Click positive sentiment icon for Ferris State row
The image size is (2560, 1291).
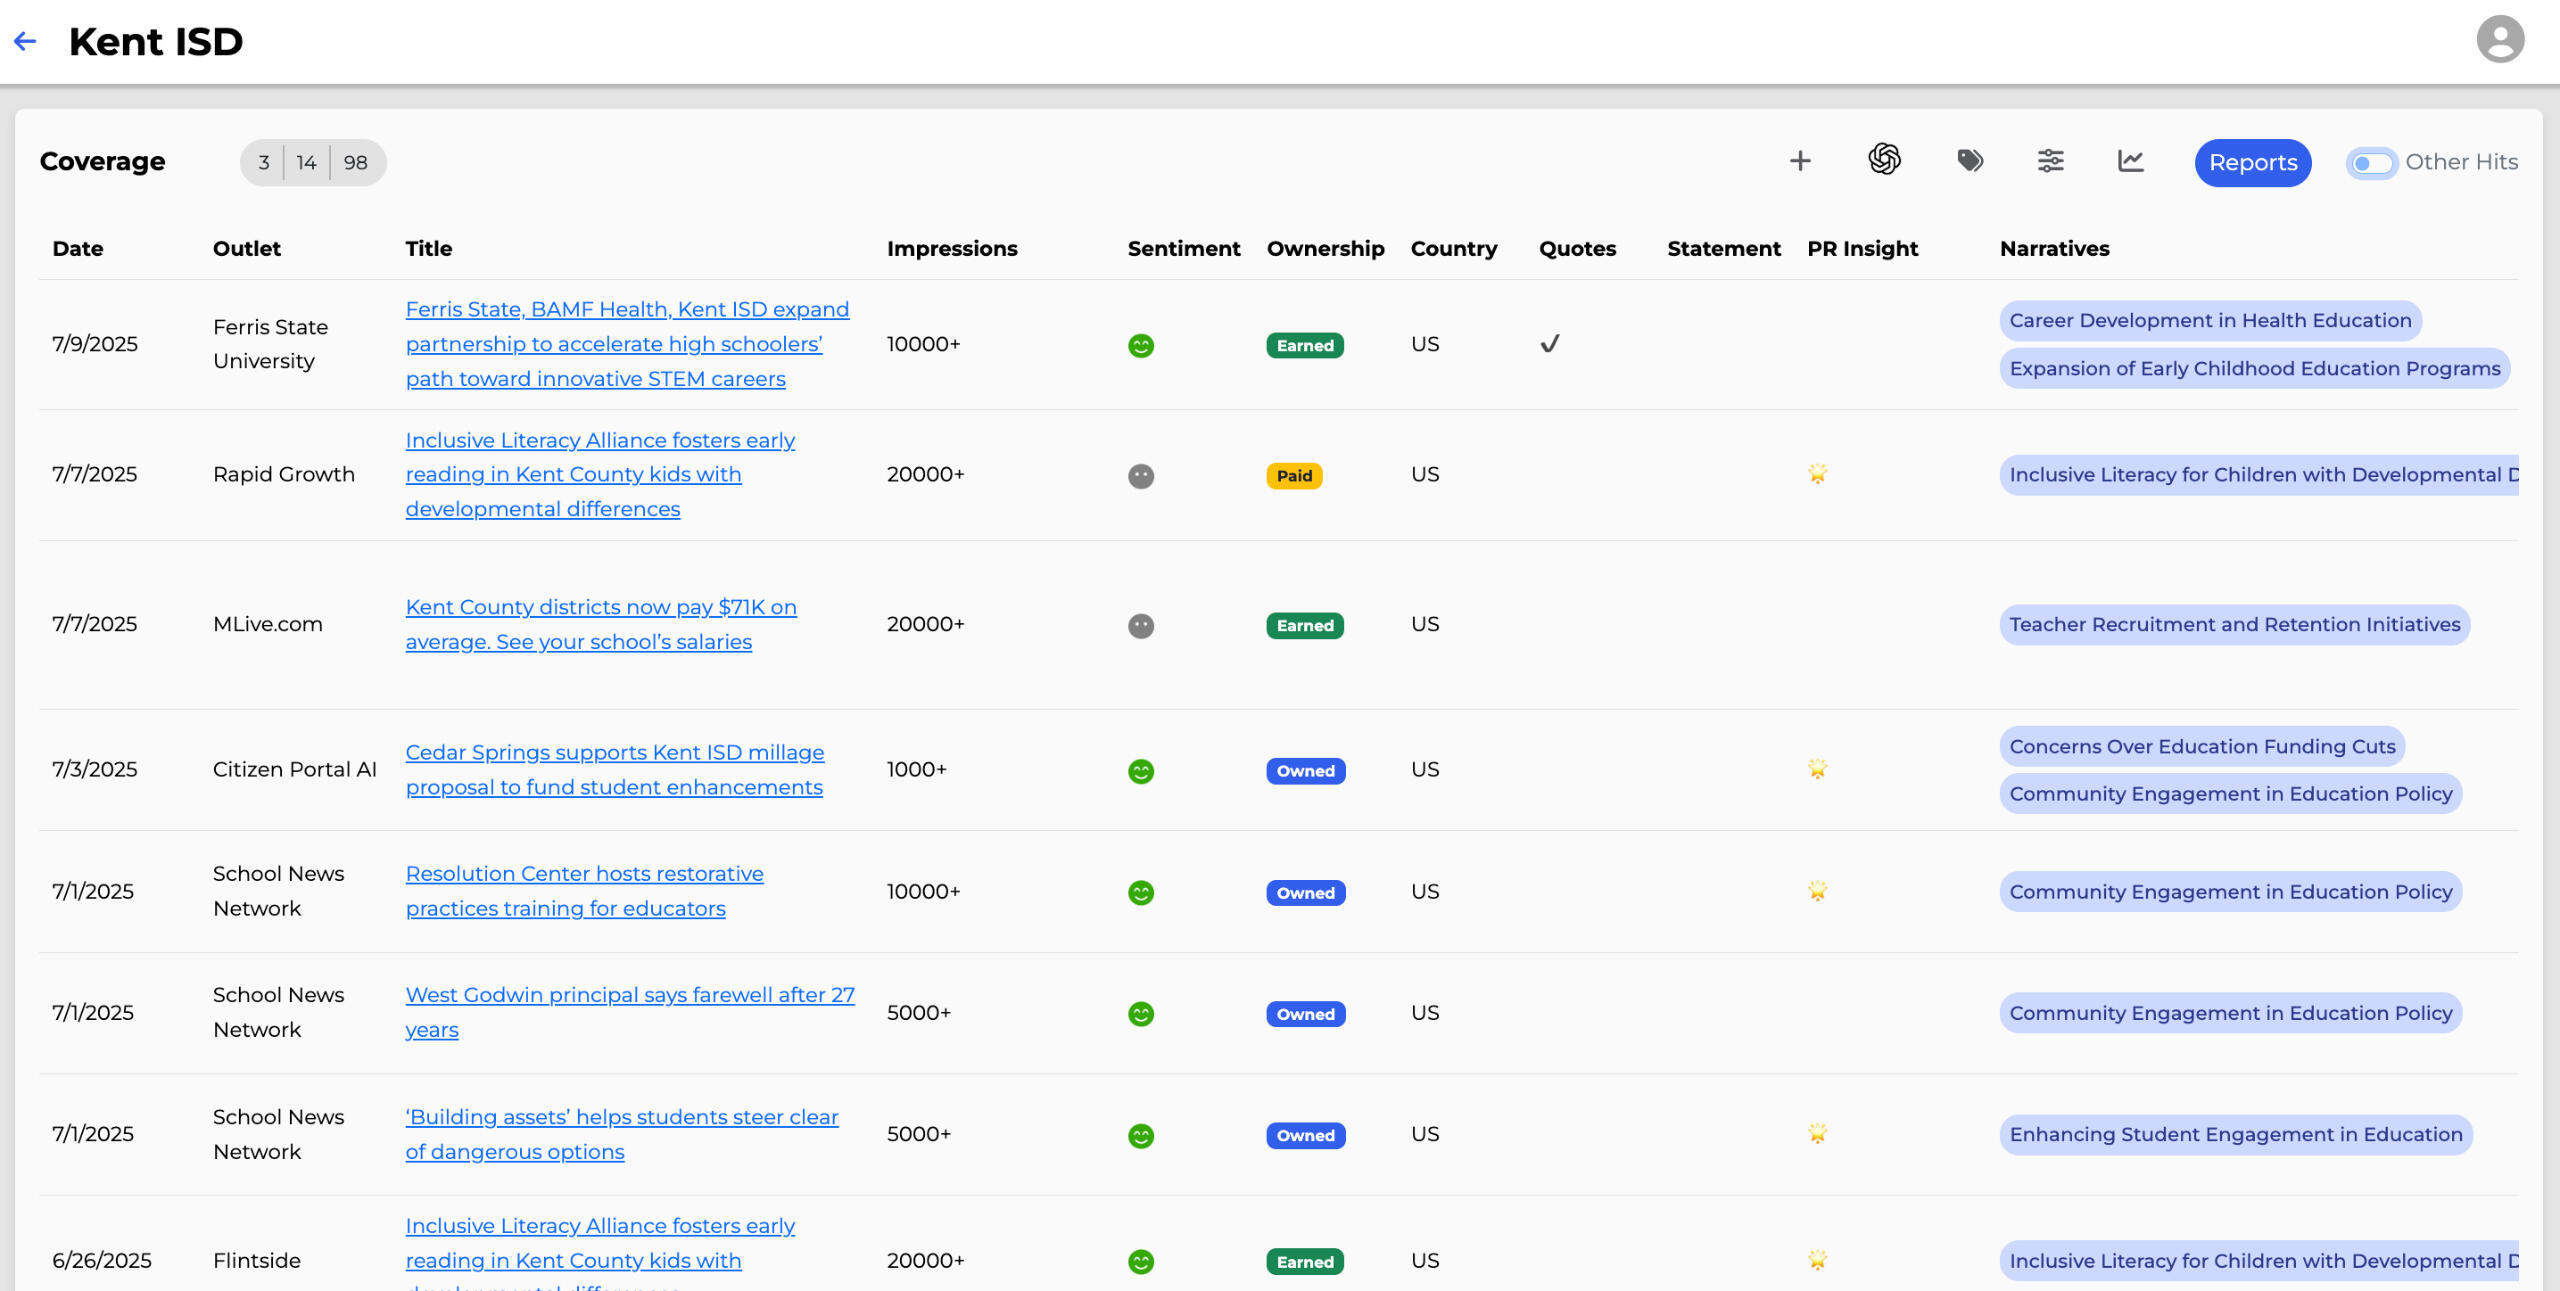(1141, 345)
